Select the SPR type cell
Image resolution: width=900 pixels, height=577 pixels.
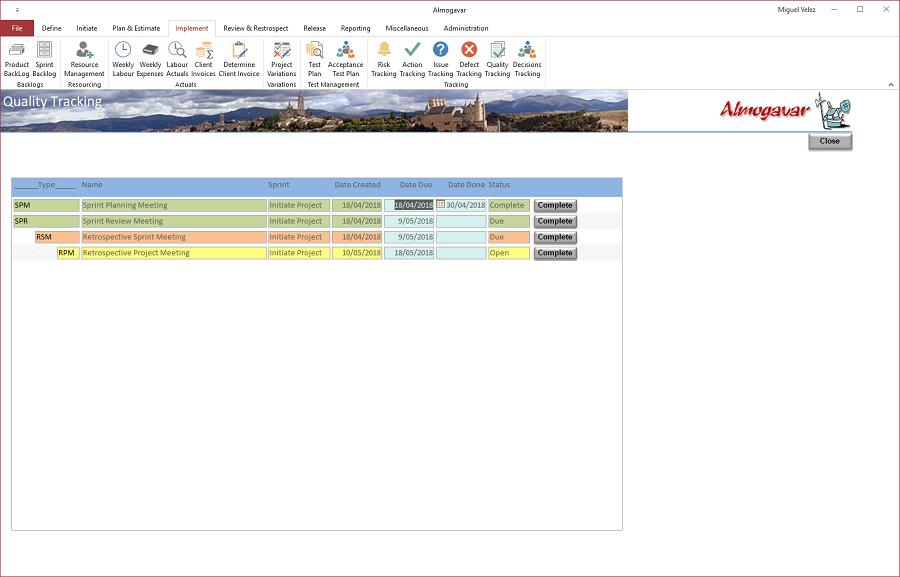click(46, 221)
